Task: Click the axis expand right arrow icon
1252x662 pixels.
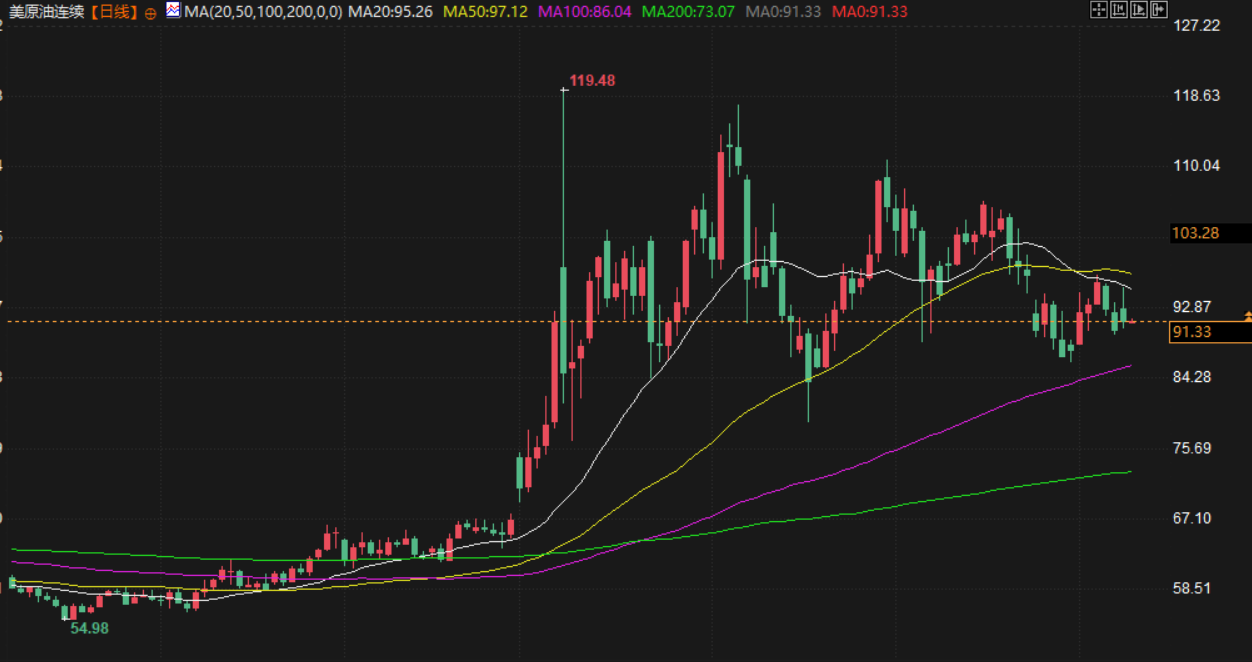Action: 1139,10
